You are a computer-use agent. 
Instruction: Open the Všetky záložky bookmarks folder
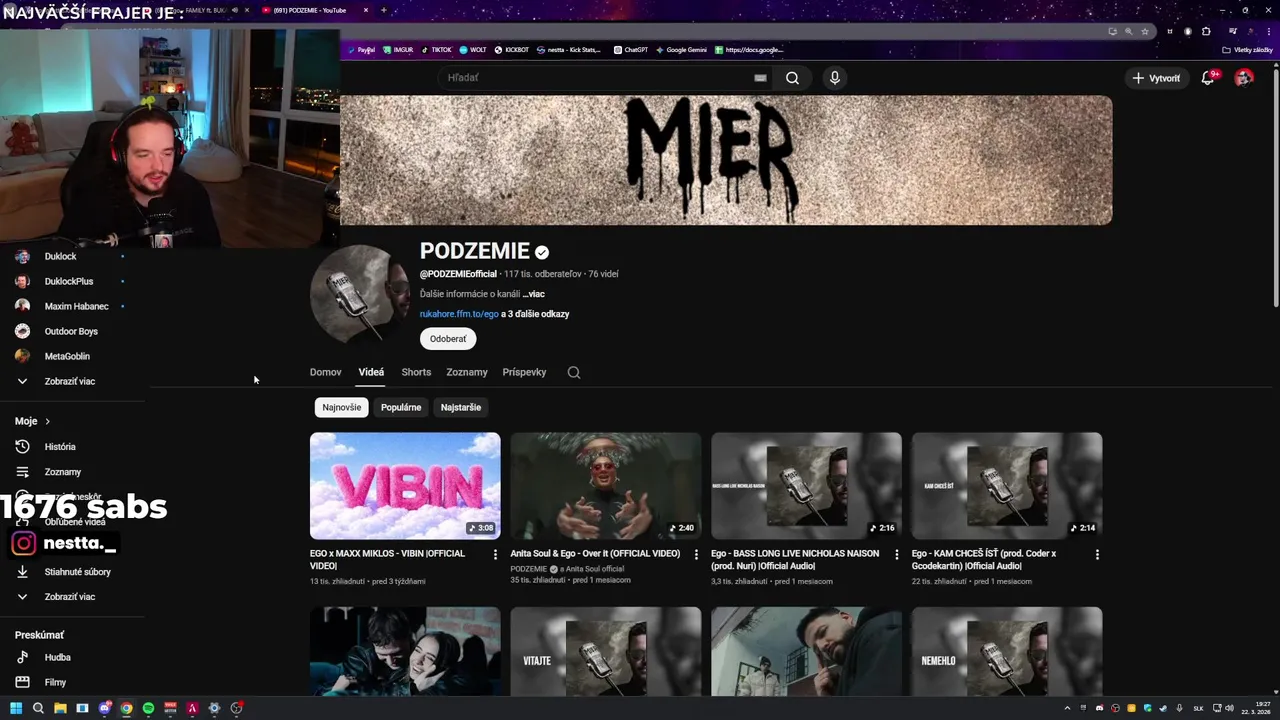pyautogui.click(x=1247, y=50)
